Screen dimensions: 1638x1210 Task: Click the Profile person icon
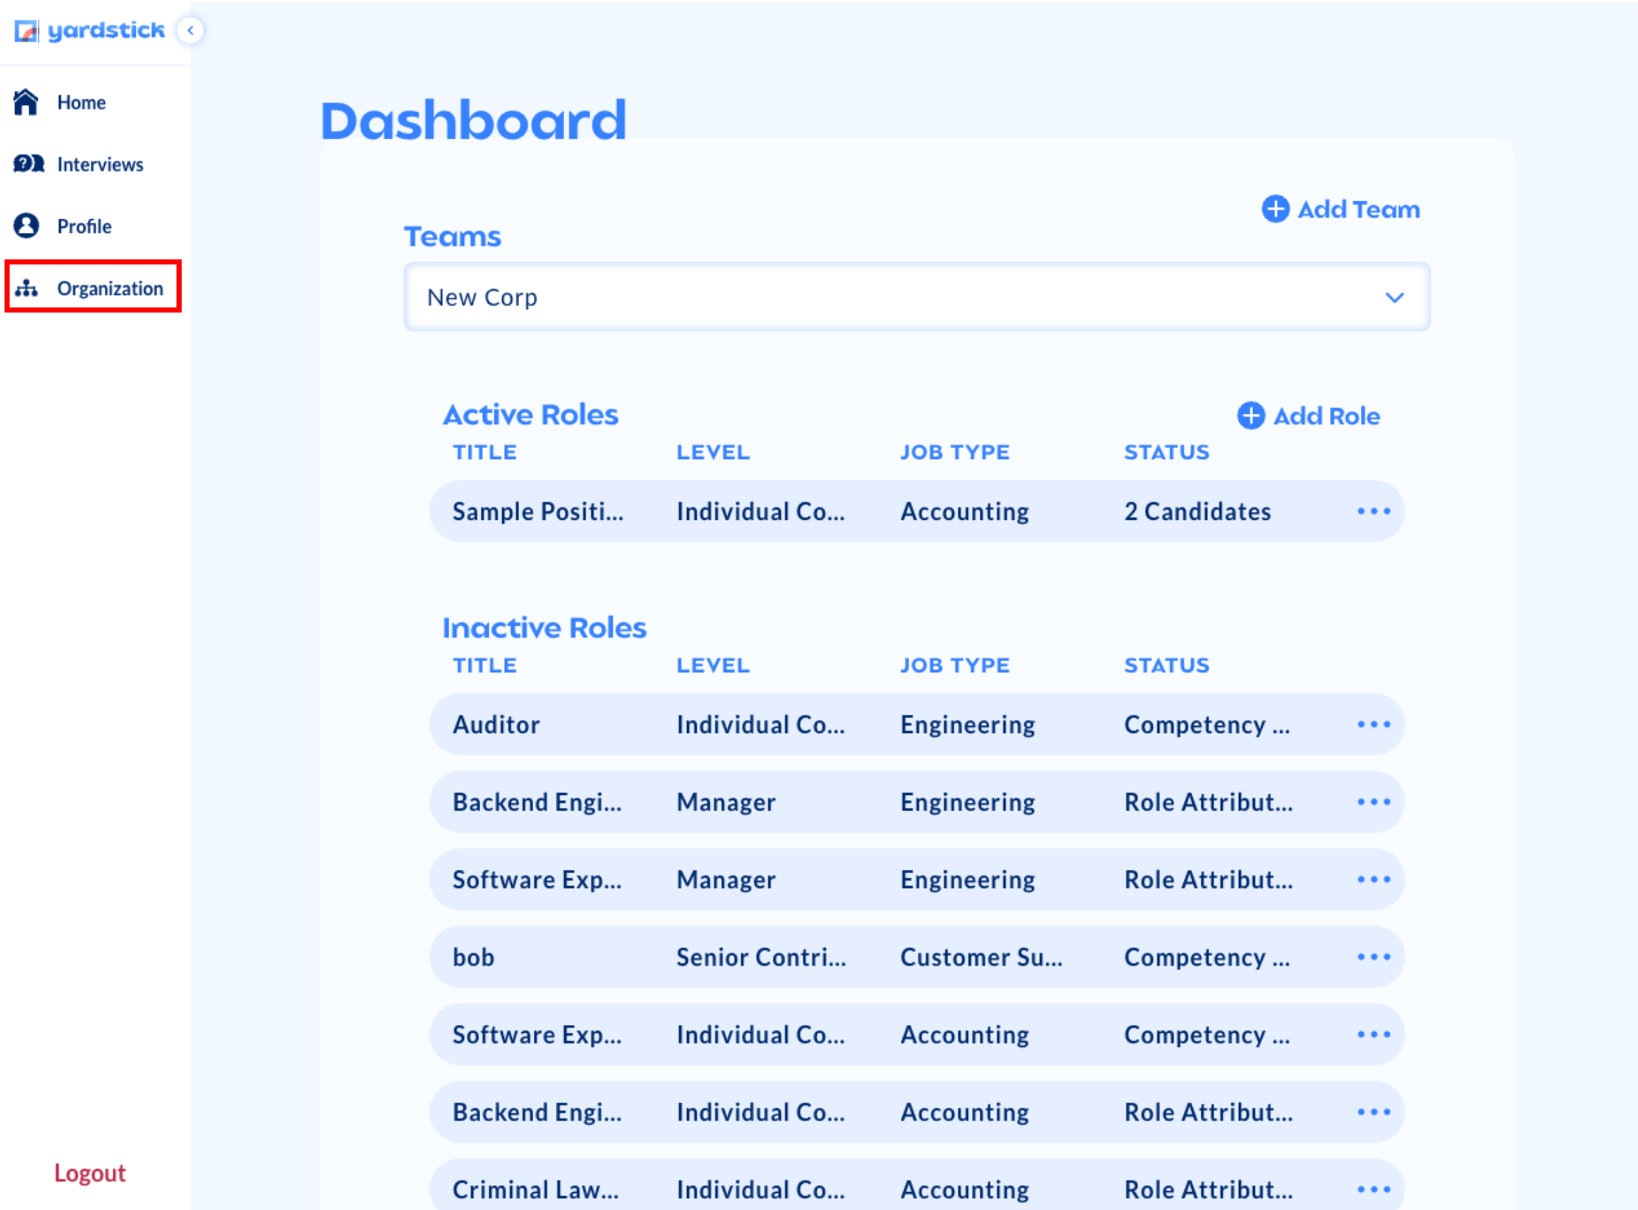click(x=26, y=225)
